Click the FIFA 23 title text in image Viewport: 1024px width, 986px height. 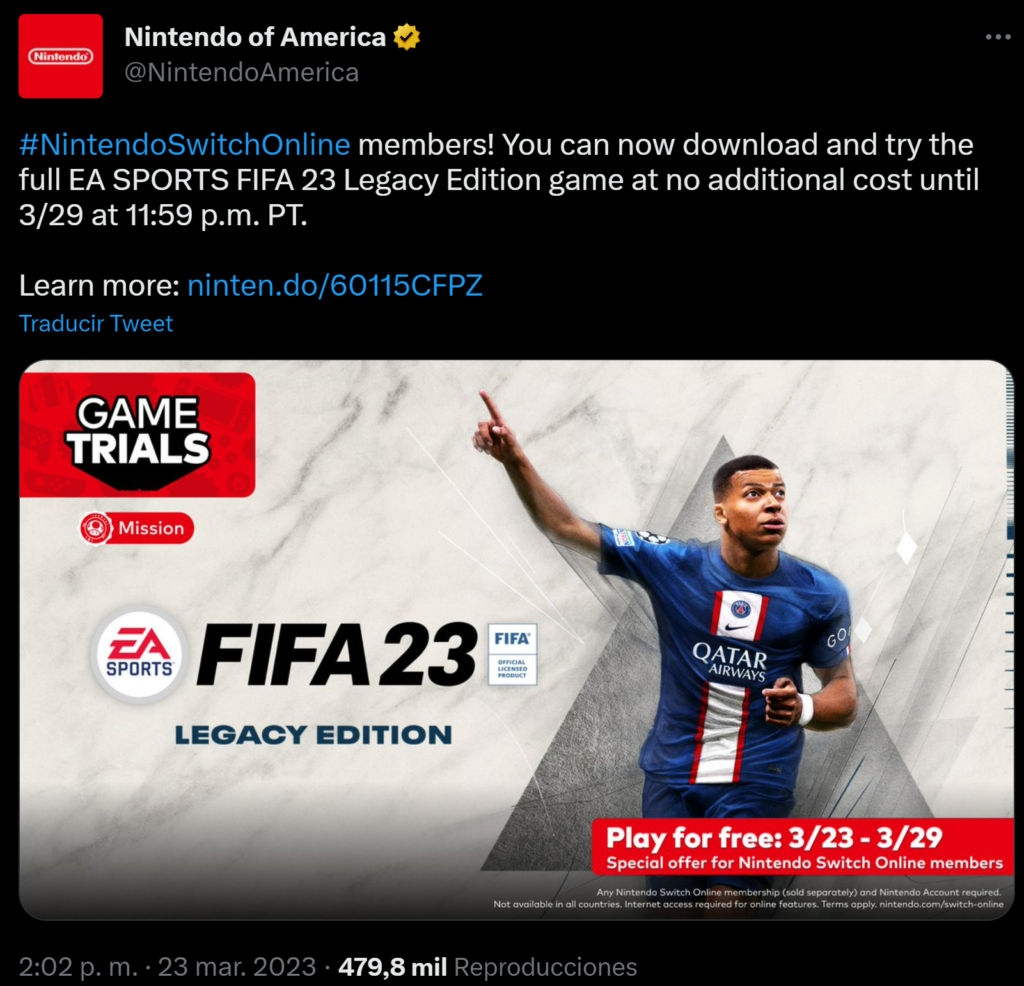338,654
